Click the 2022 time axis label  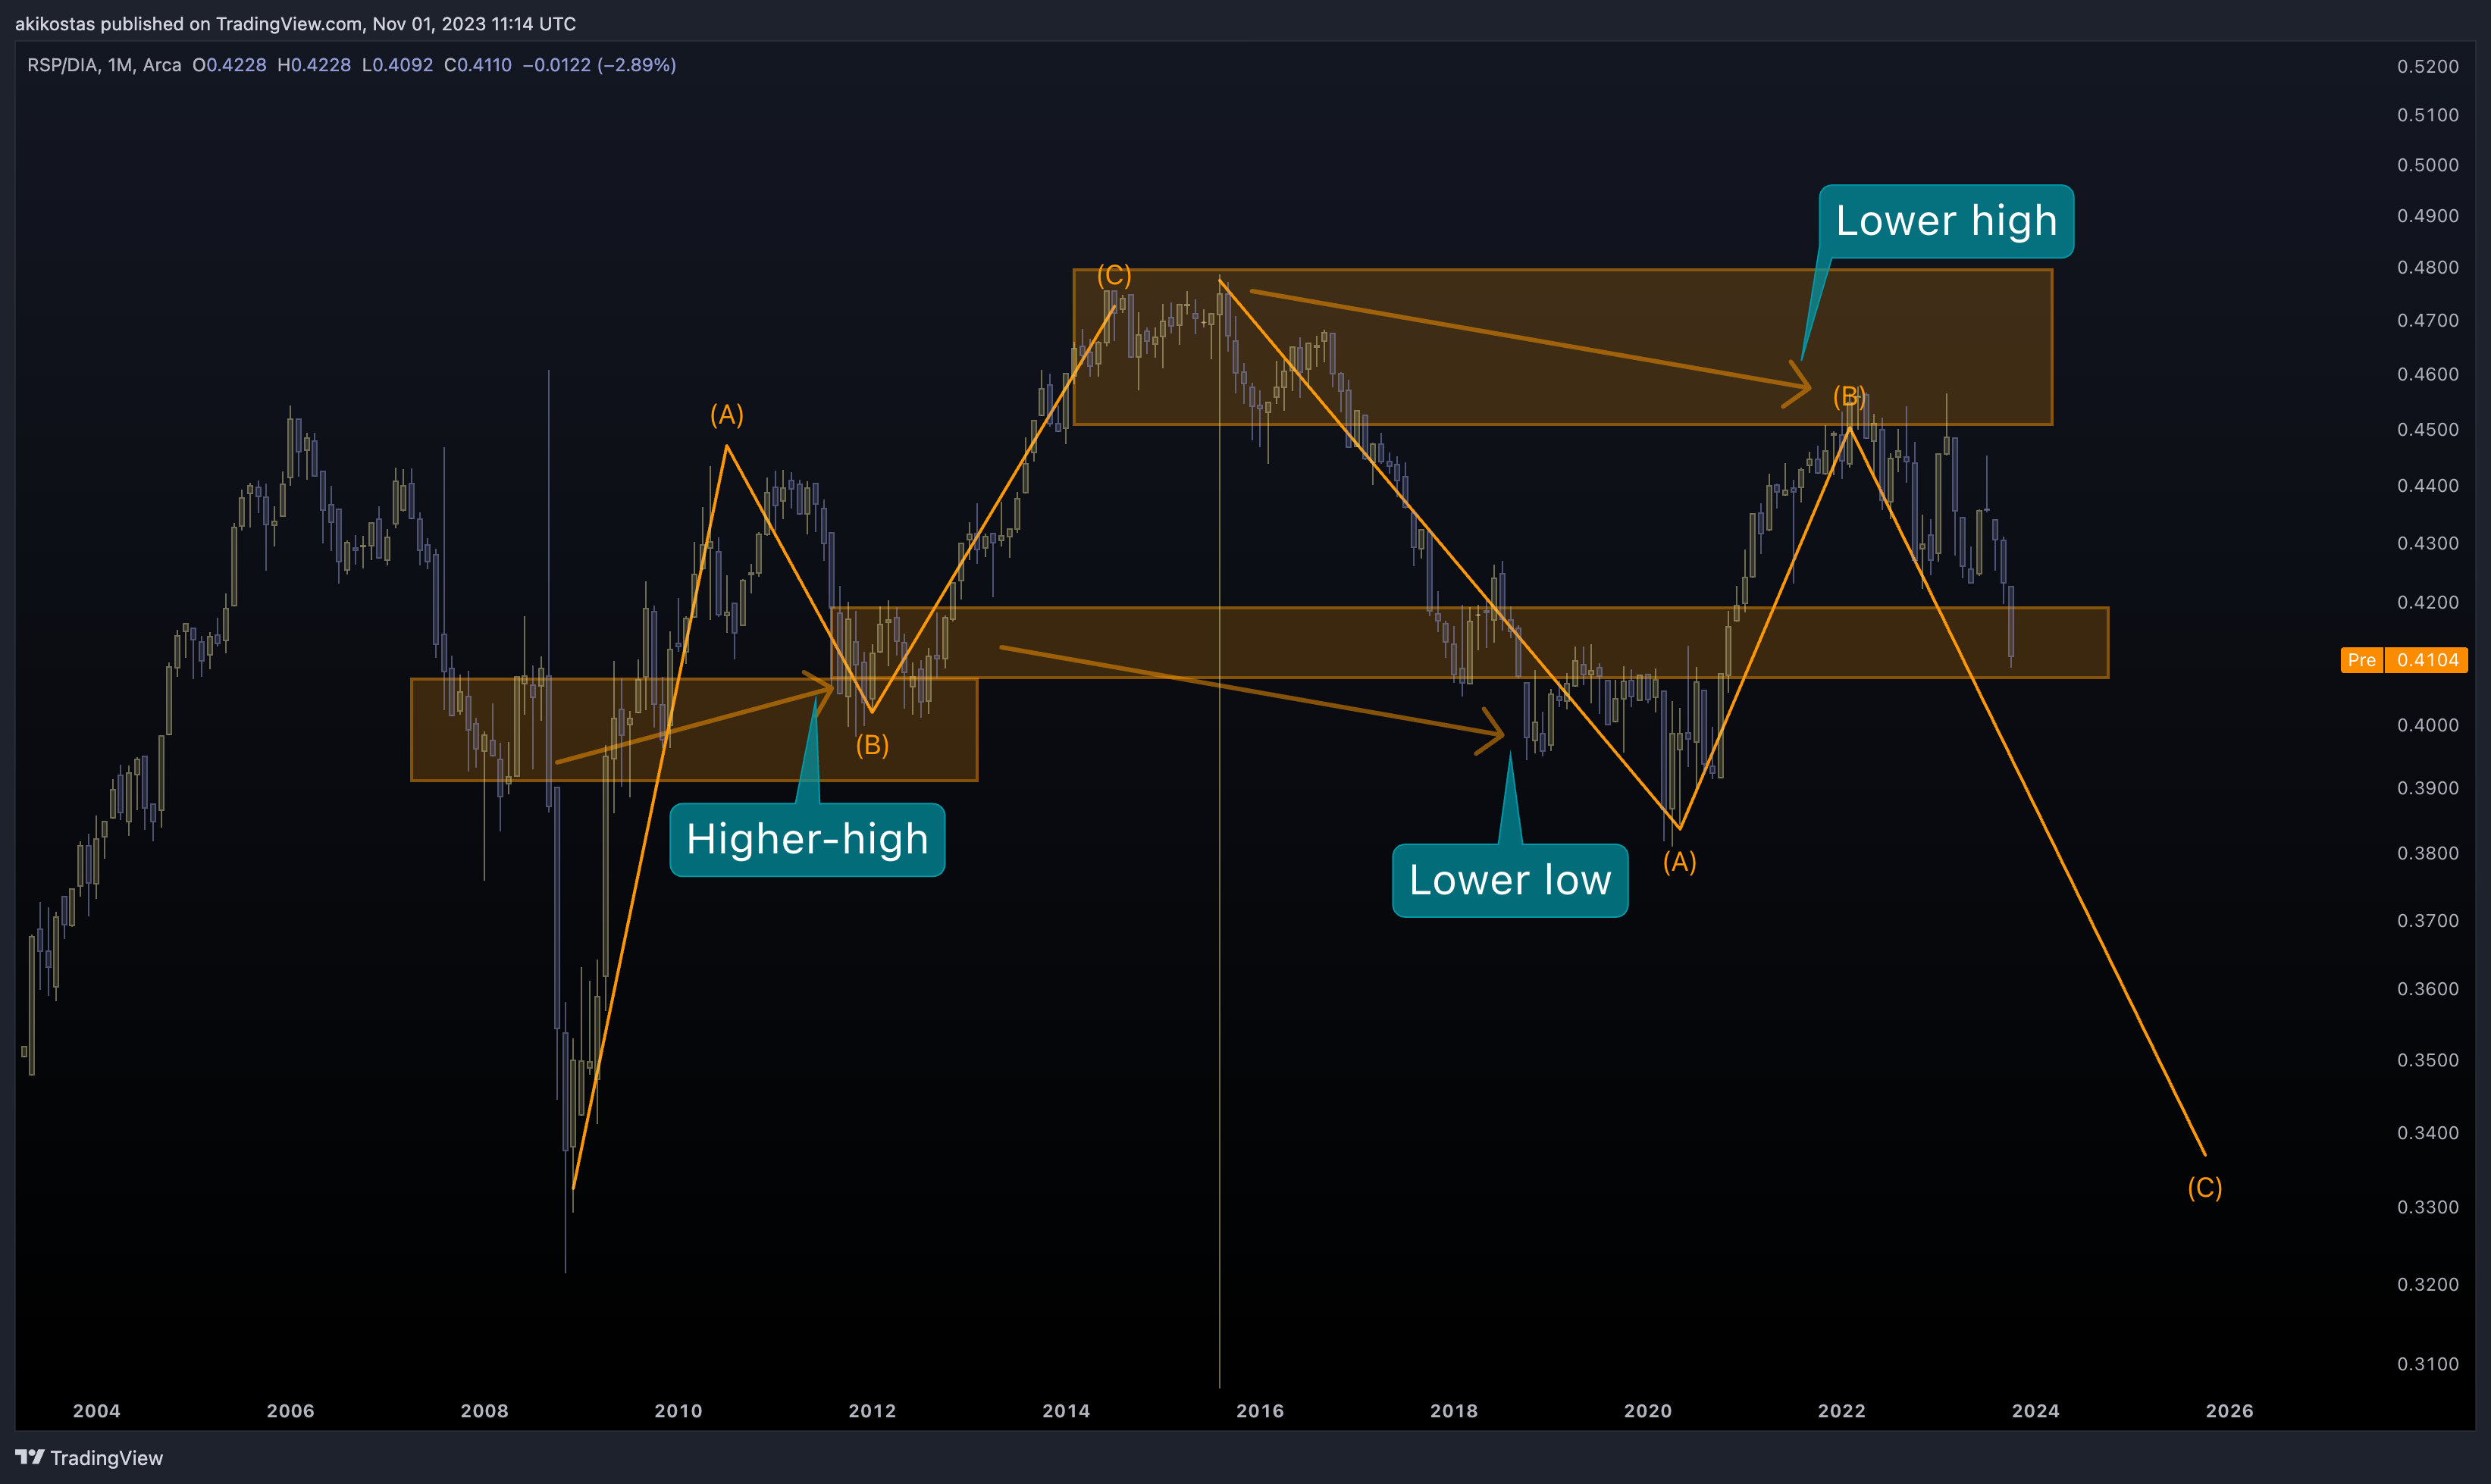click(1842, 1411)
